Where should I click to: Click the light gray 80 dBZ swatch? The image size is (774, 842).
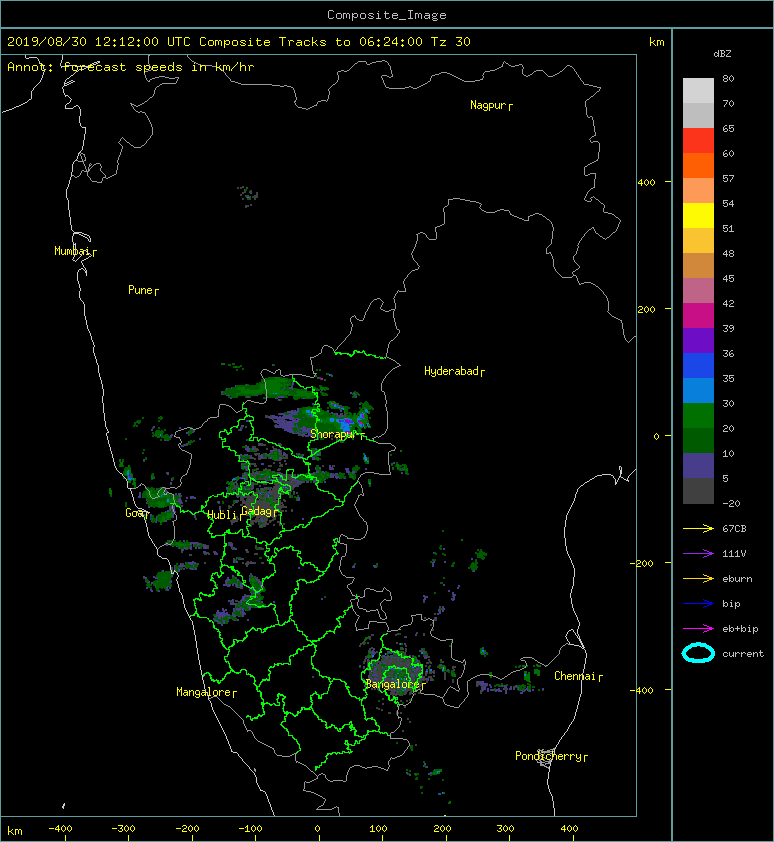coord(698,90)
